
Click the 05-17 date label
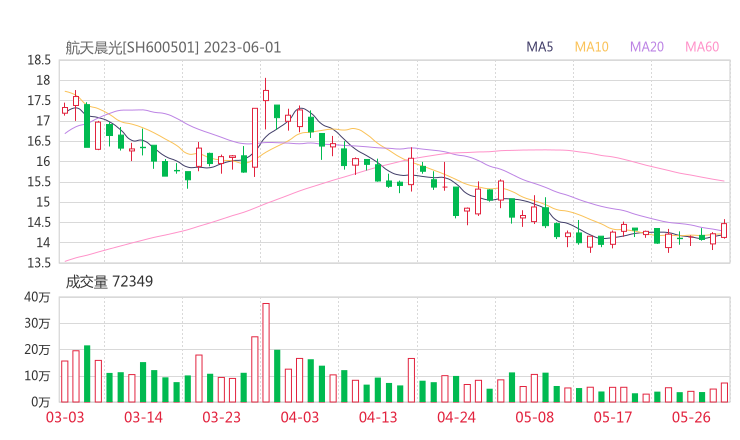click(x=613, y=418)
